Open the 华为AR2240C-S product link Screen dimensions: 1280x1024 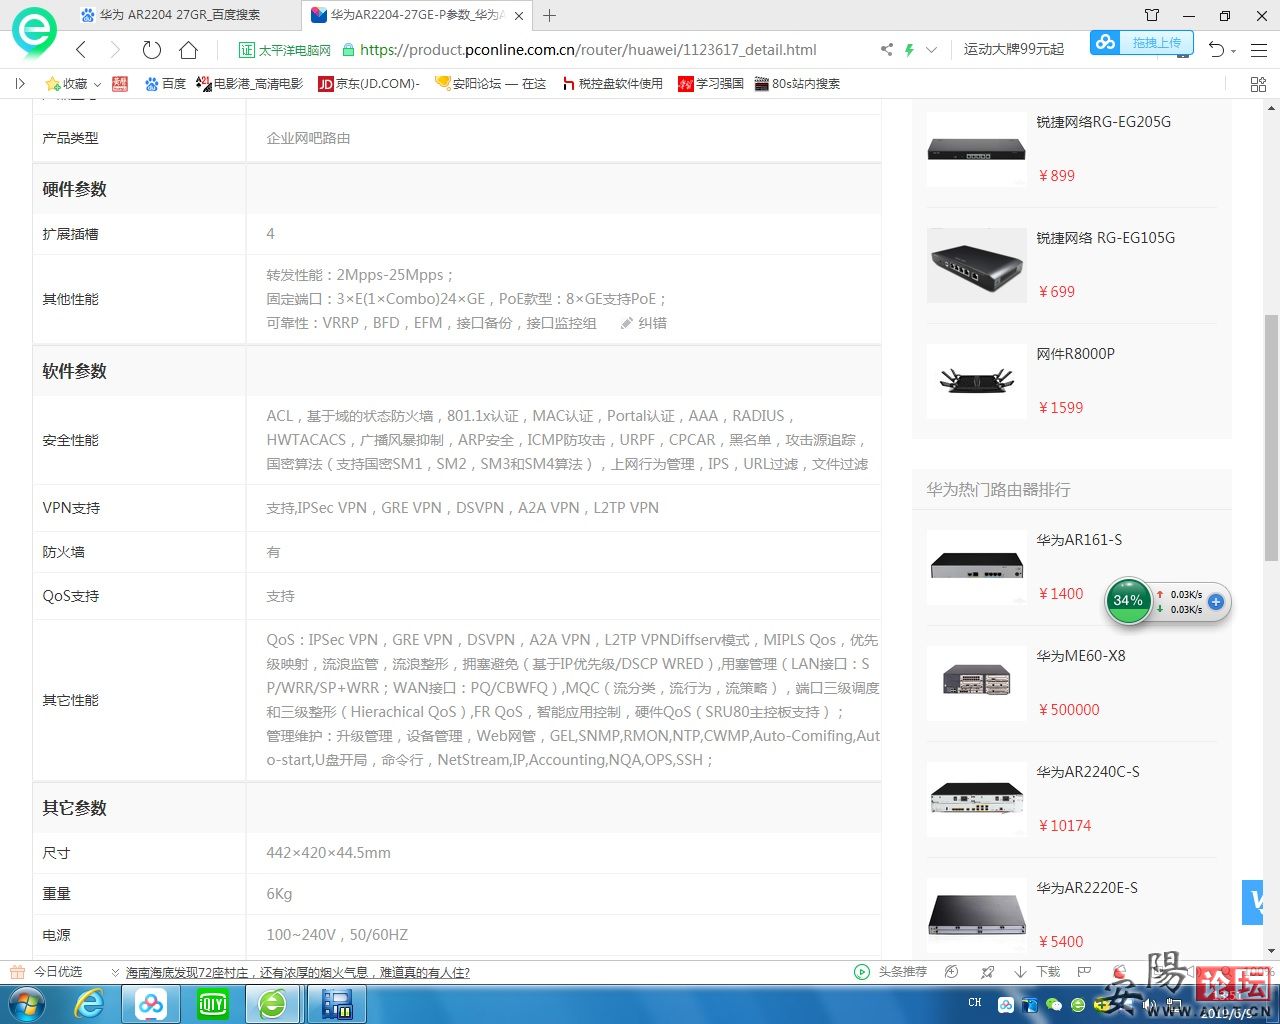pos(1087,772)
